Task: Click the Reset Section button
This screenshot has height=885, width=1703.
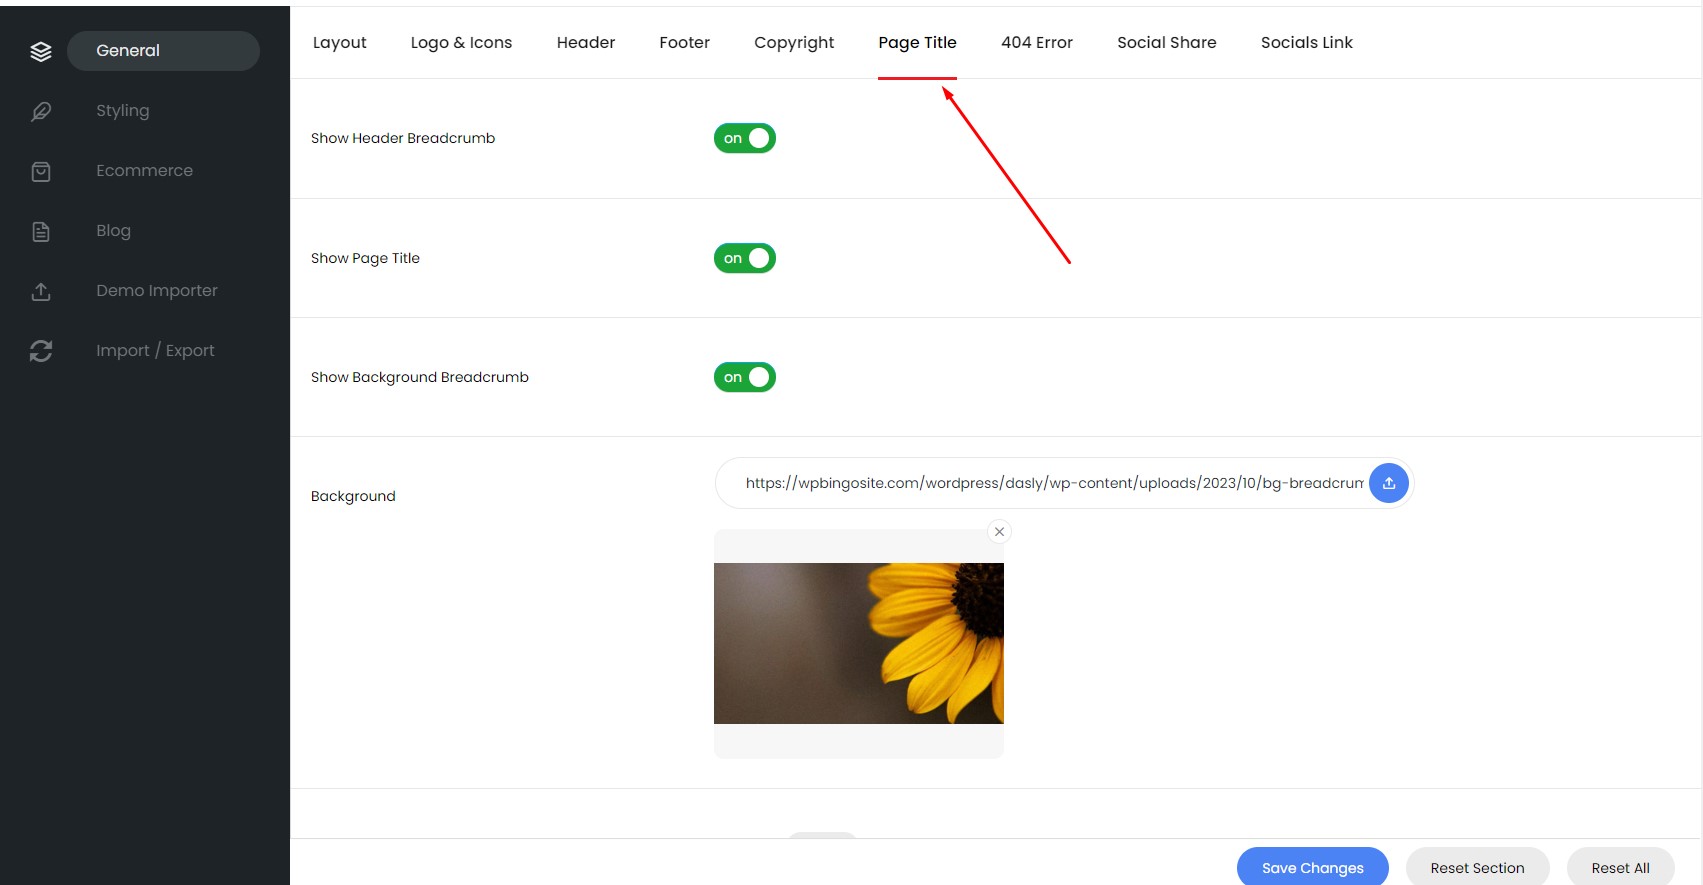Action: (x=1477, y=867)
